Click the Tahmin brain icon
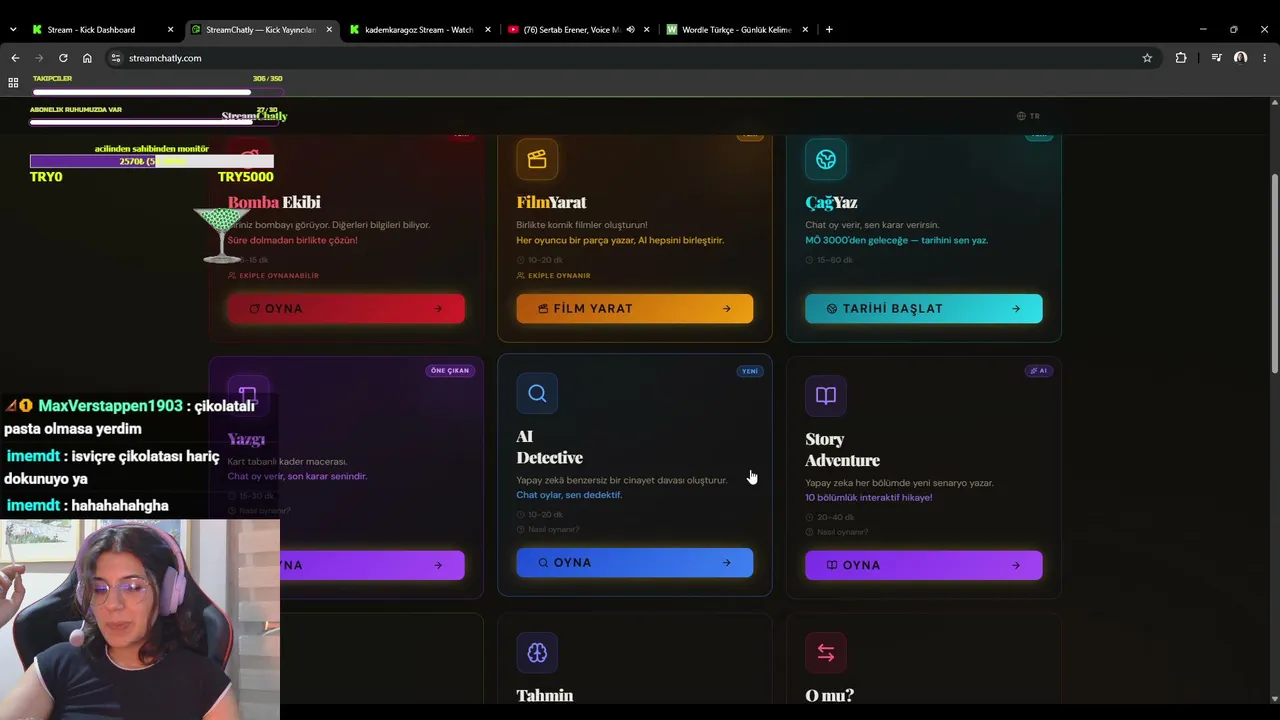1280x720 pixels. pos(537,653)
